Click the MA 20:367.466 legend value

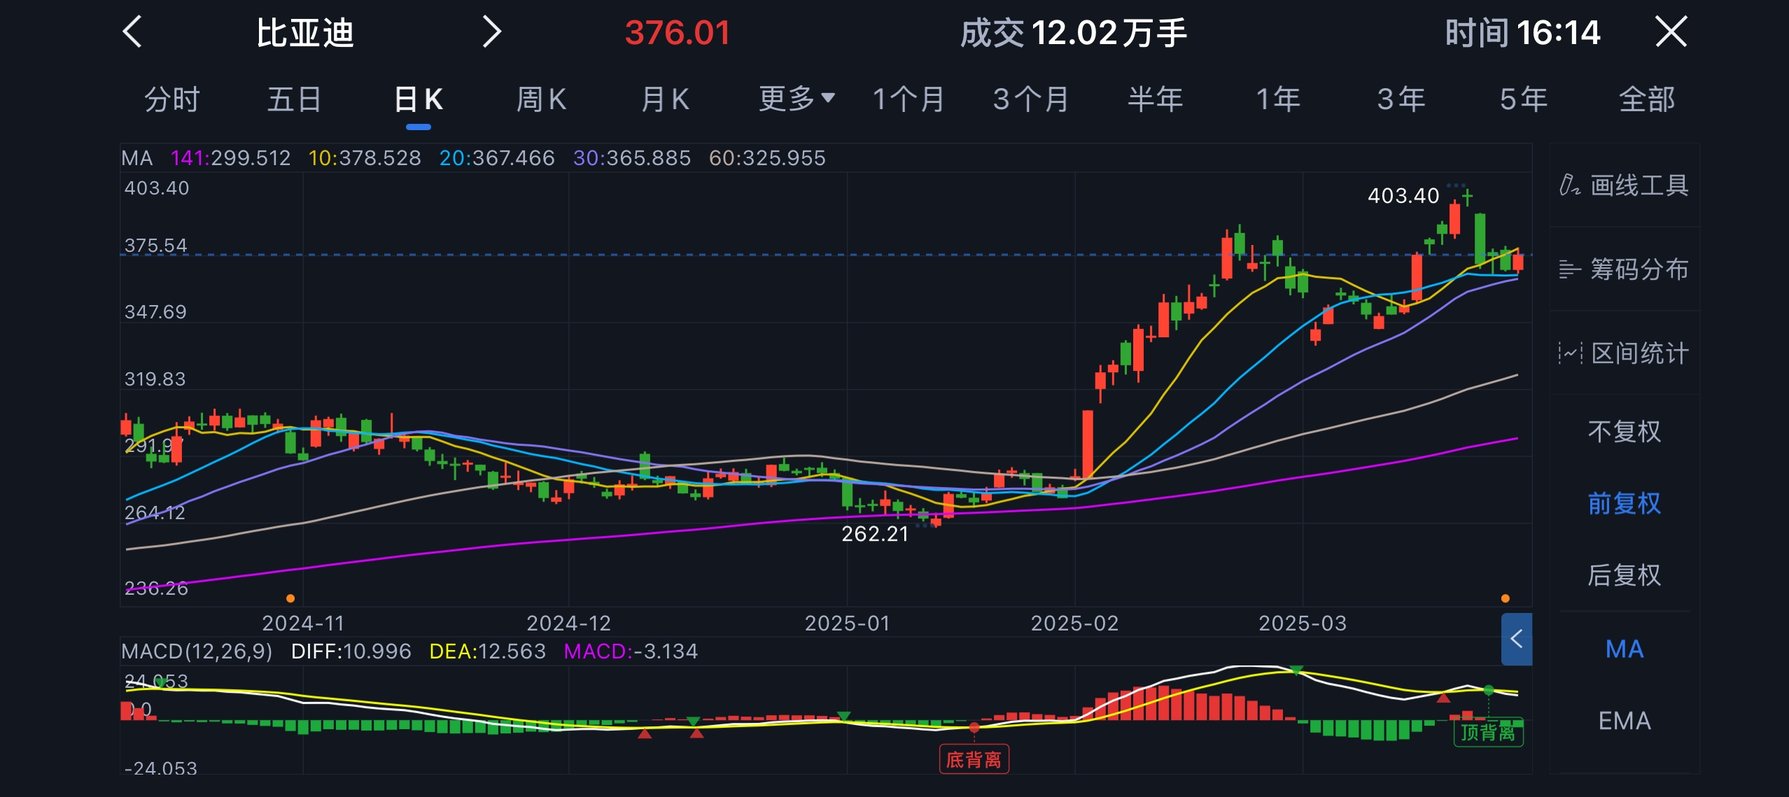497,158
